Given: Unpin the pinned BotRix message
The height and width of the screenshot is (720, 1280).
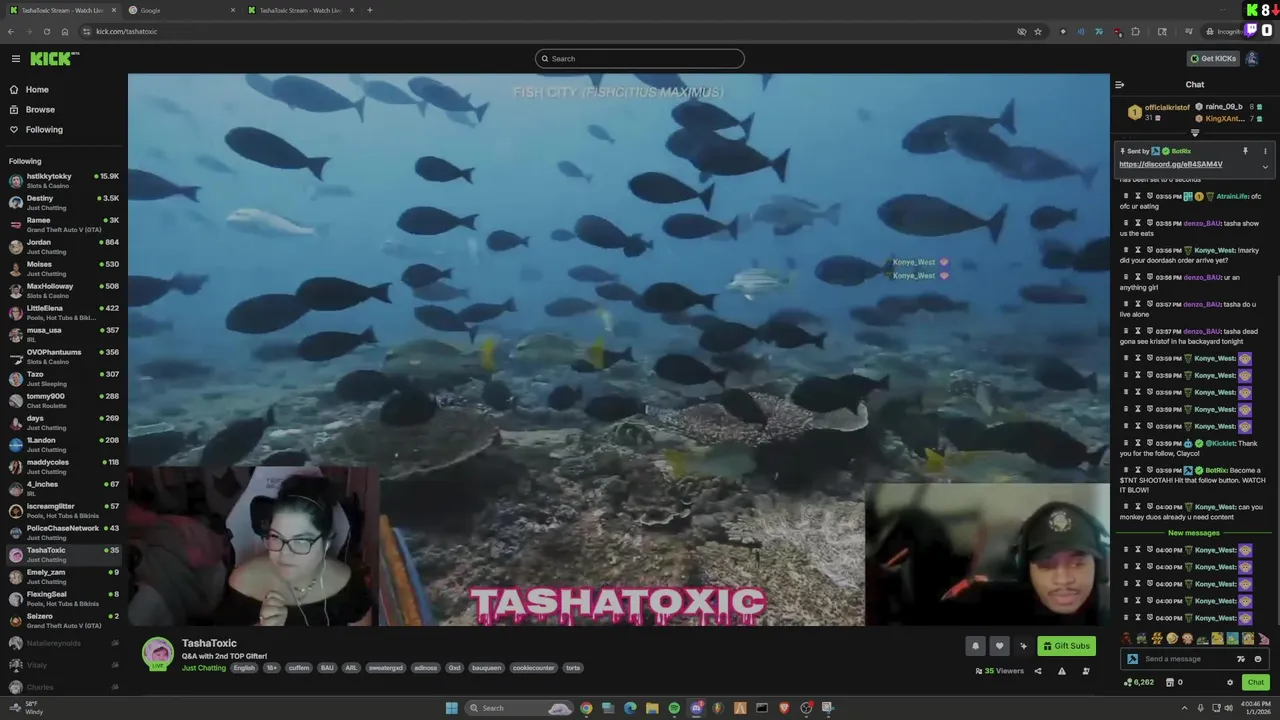Looking at the screenshot, I should [1245, 151].
